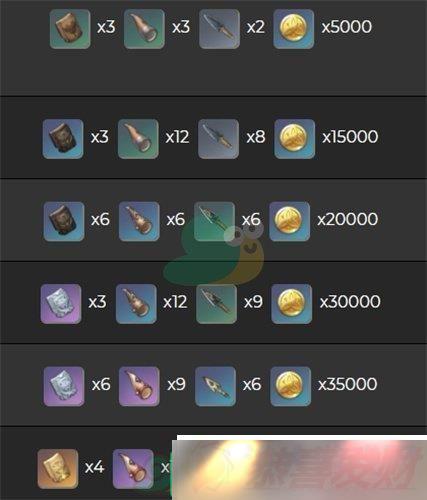Viewport: 427px width, 500px height.
Task: Click the Mora coin icon beside x20000
Action: click(289, 221)
